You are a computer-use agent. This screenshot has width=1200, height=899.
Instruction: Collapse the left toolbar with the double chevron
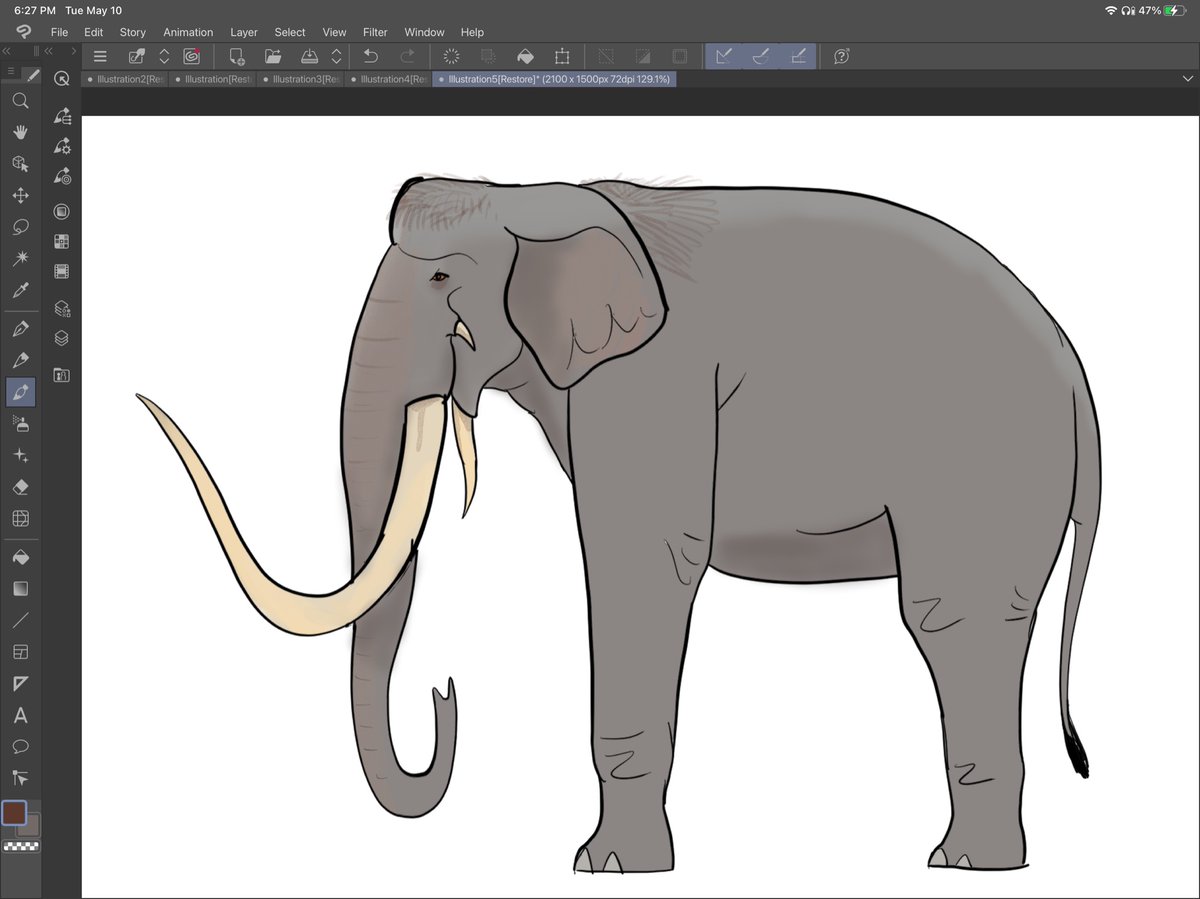[x=8, y=50]
